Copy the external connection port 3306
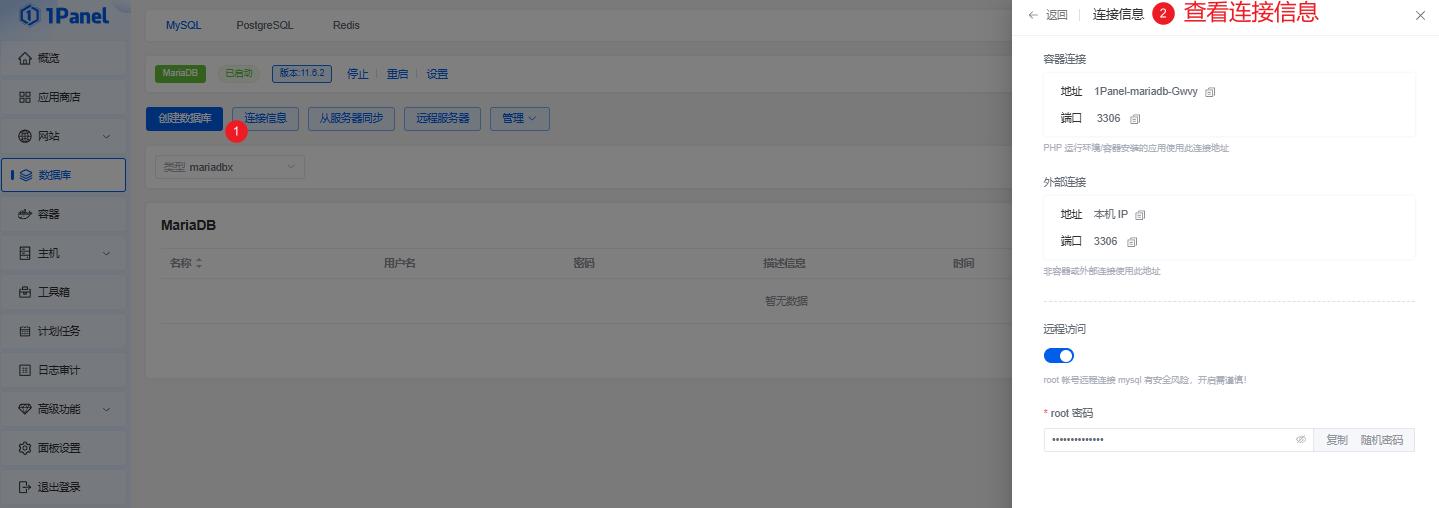This screenshot has height=508, width=1439. pos(1132,242)
